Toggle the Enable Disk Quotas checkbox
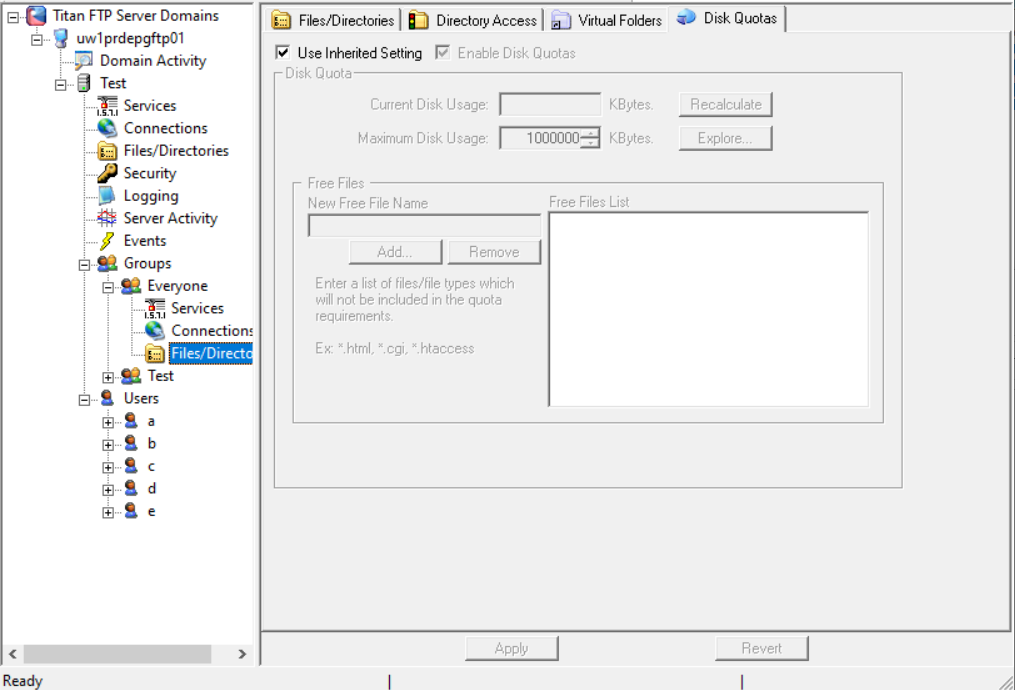1015x690 pixels. [x=443, y=53]
